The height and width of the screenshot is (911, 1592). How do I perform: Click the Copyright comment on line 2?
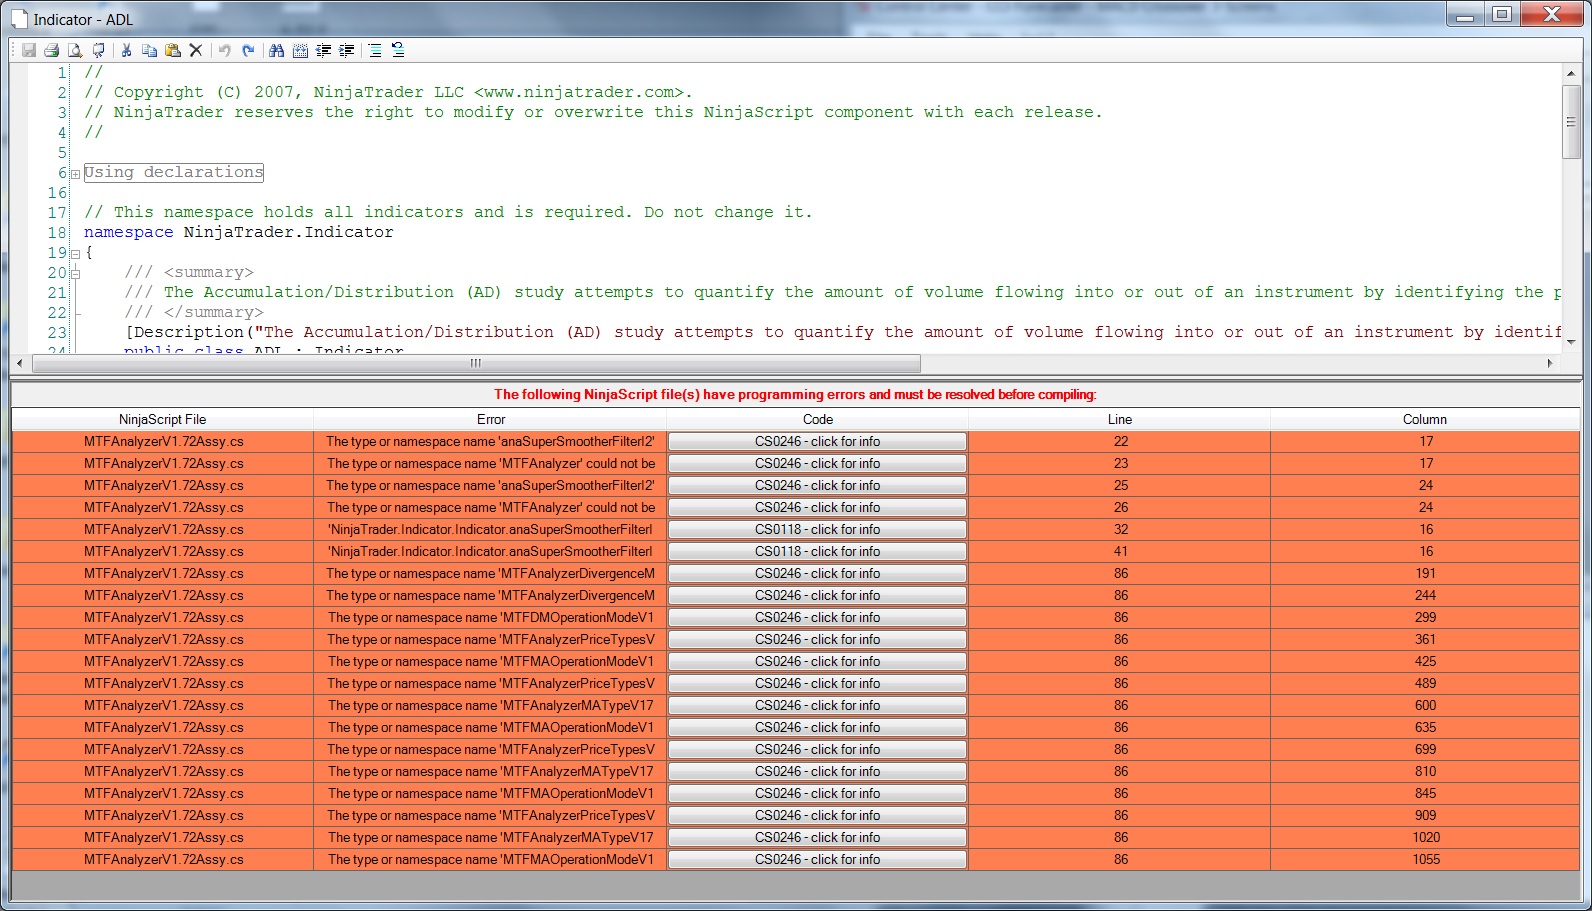pyautogui.click(x=388, y=93)
